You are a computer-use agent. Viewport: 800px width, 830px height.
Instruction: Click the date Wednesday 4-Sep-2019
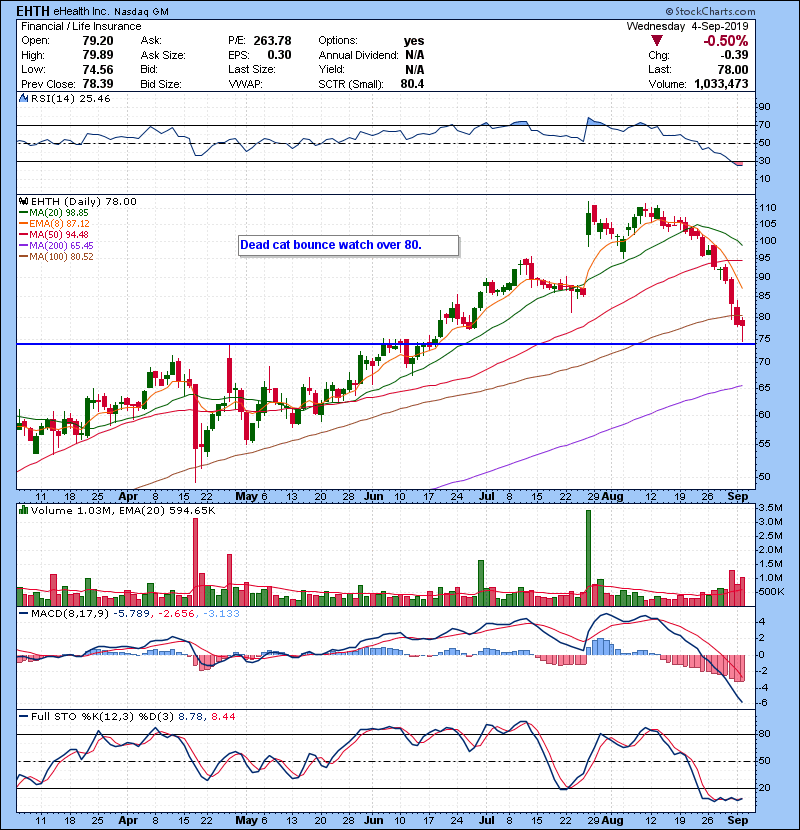click(x=687, y=26)
